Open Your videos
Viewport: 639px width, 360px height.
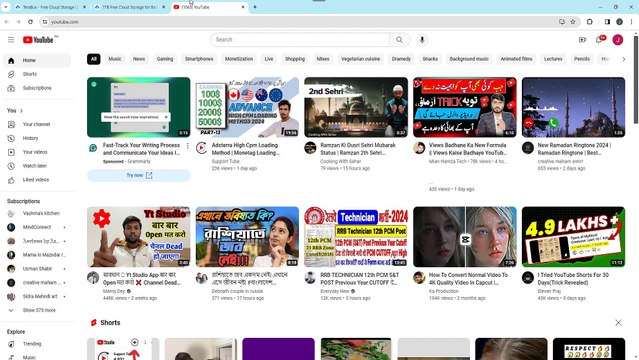(37, 152)
